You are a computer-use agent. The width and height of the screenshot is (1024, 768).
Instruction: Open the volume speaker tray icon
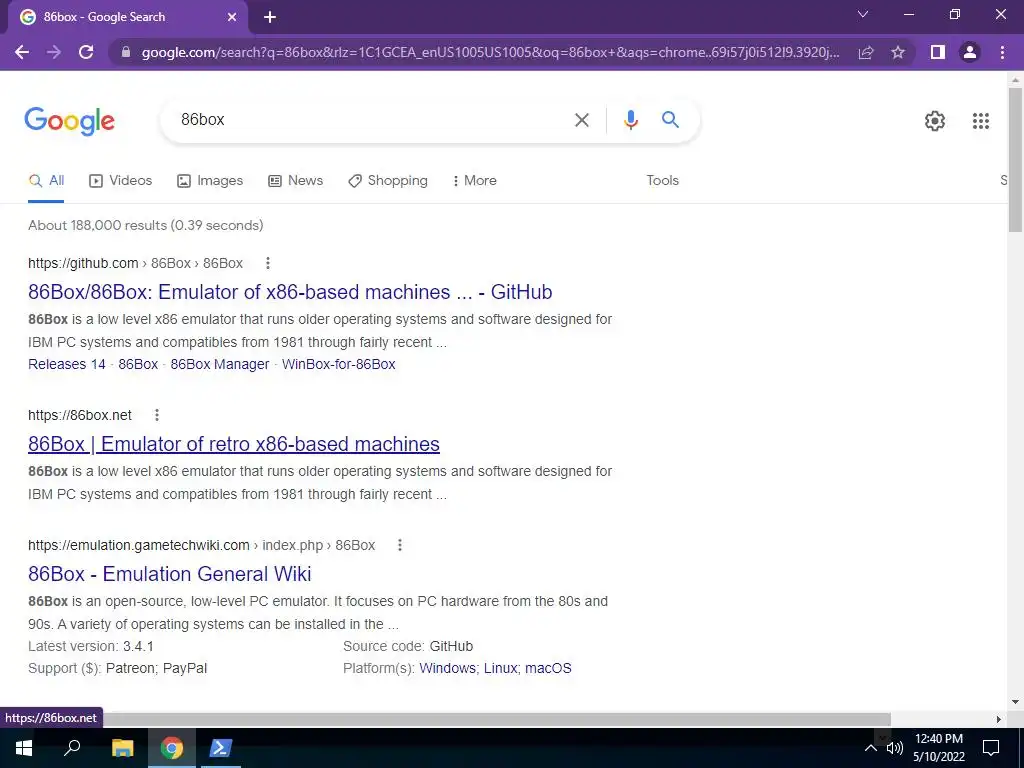tap(895, 748)
